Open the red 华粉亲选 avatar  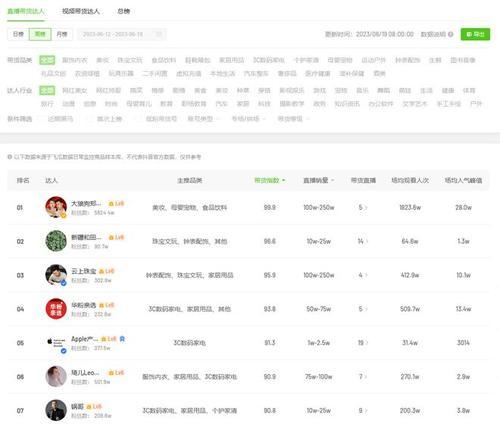coord(56,309)
